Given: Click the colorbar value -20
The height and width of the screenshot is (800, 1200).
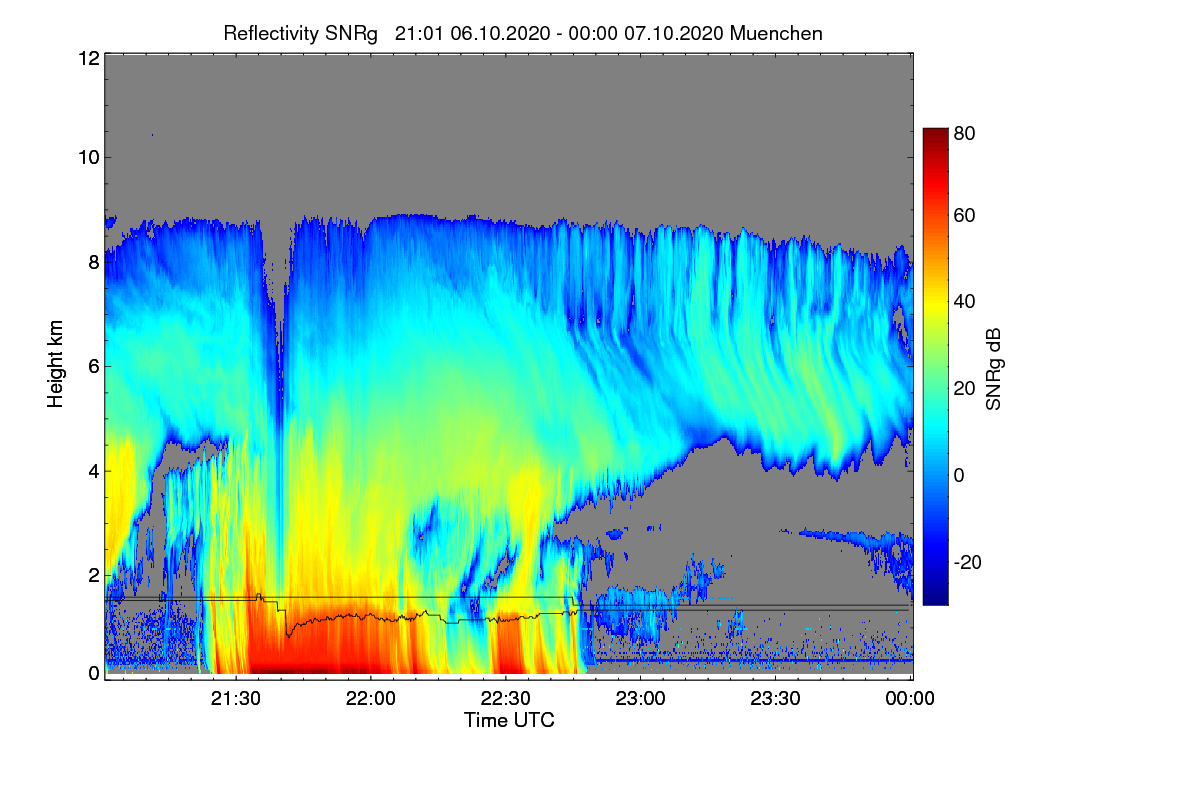Looking at the screenshot, I should point(967,562).
